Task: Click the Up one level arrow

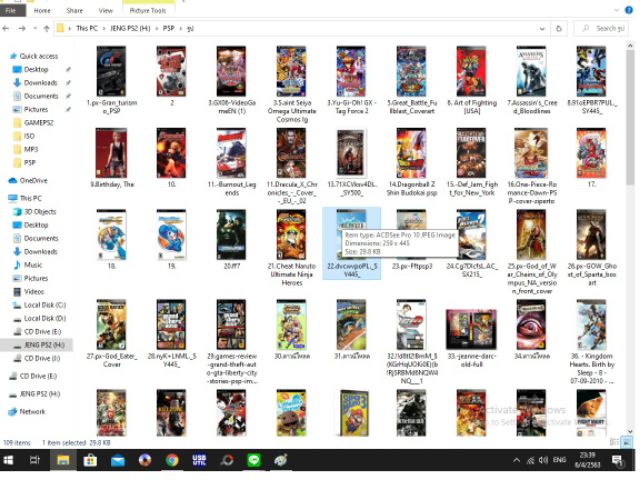Action: [44, 29]
